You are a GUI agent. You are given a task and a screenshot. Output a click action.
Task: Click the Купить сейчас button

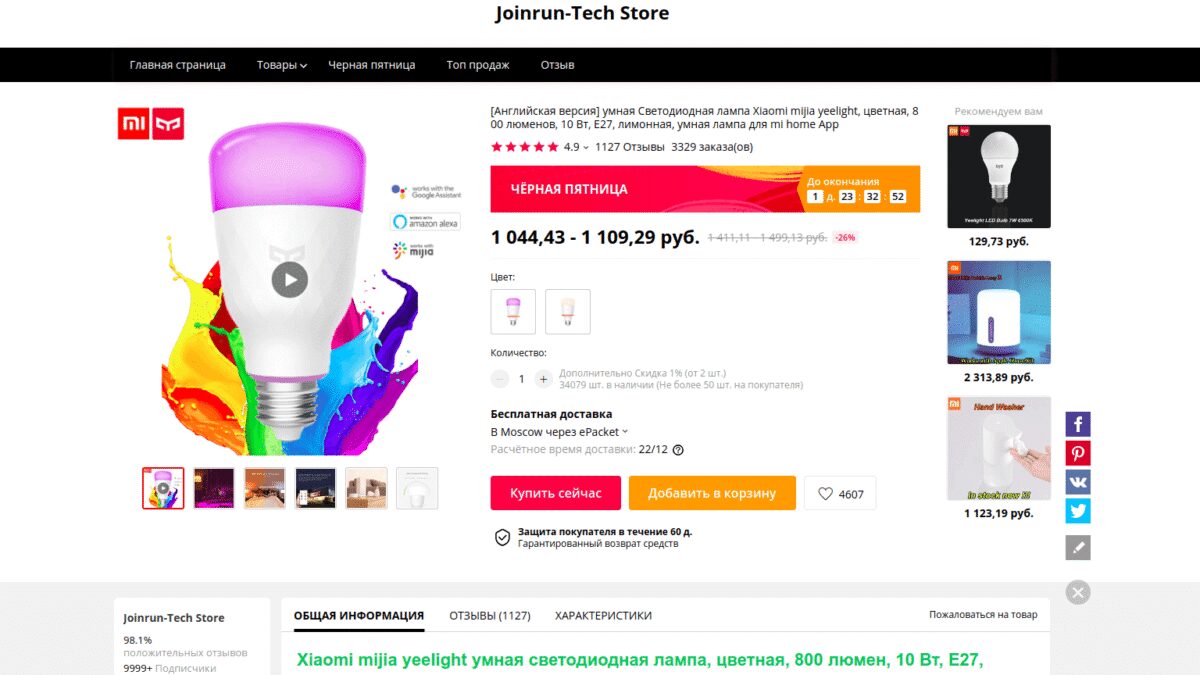tap(555, 494)
